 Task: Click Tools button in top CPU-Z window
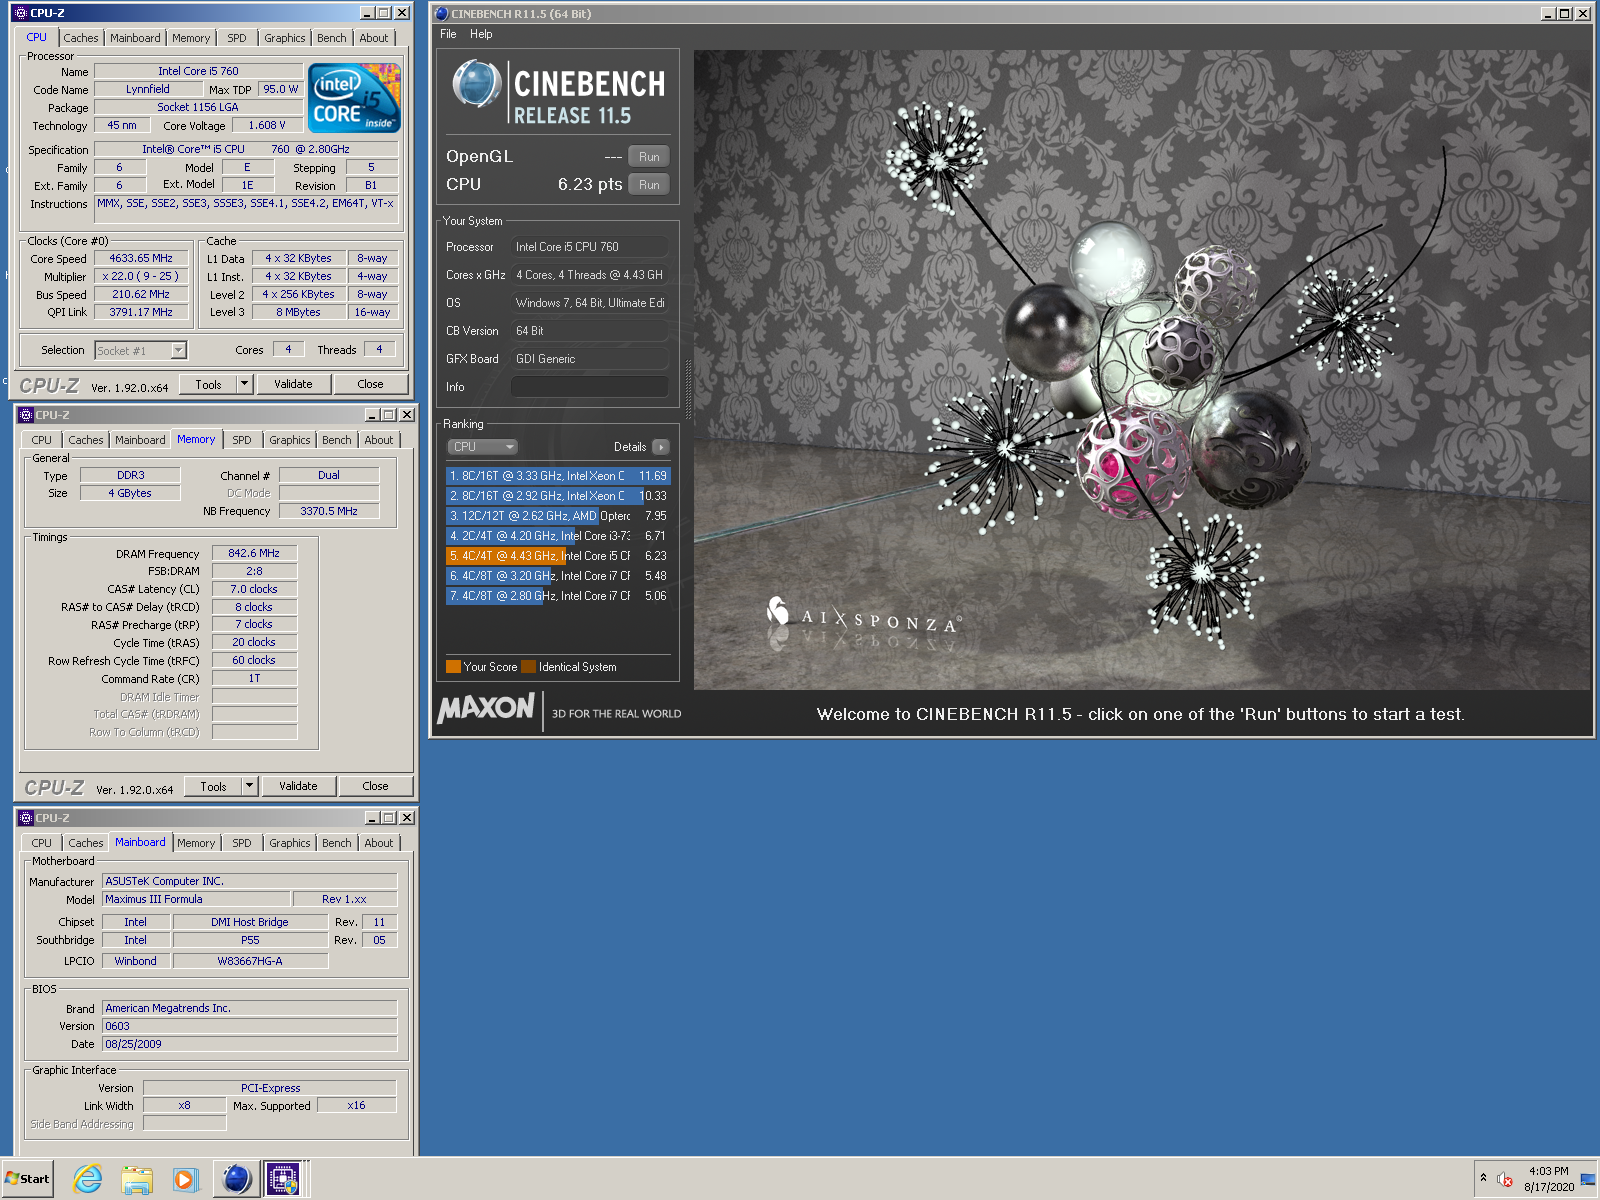208,384
